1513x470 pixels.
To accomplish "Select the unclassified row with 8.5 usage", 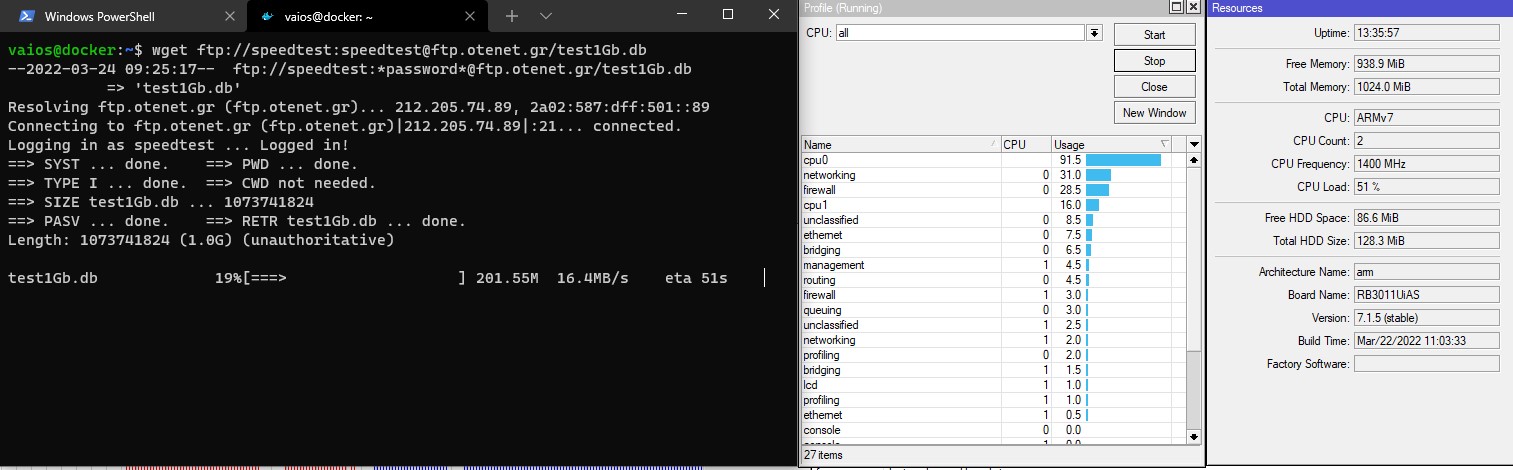I will 993,220.
